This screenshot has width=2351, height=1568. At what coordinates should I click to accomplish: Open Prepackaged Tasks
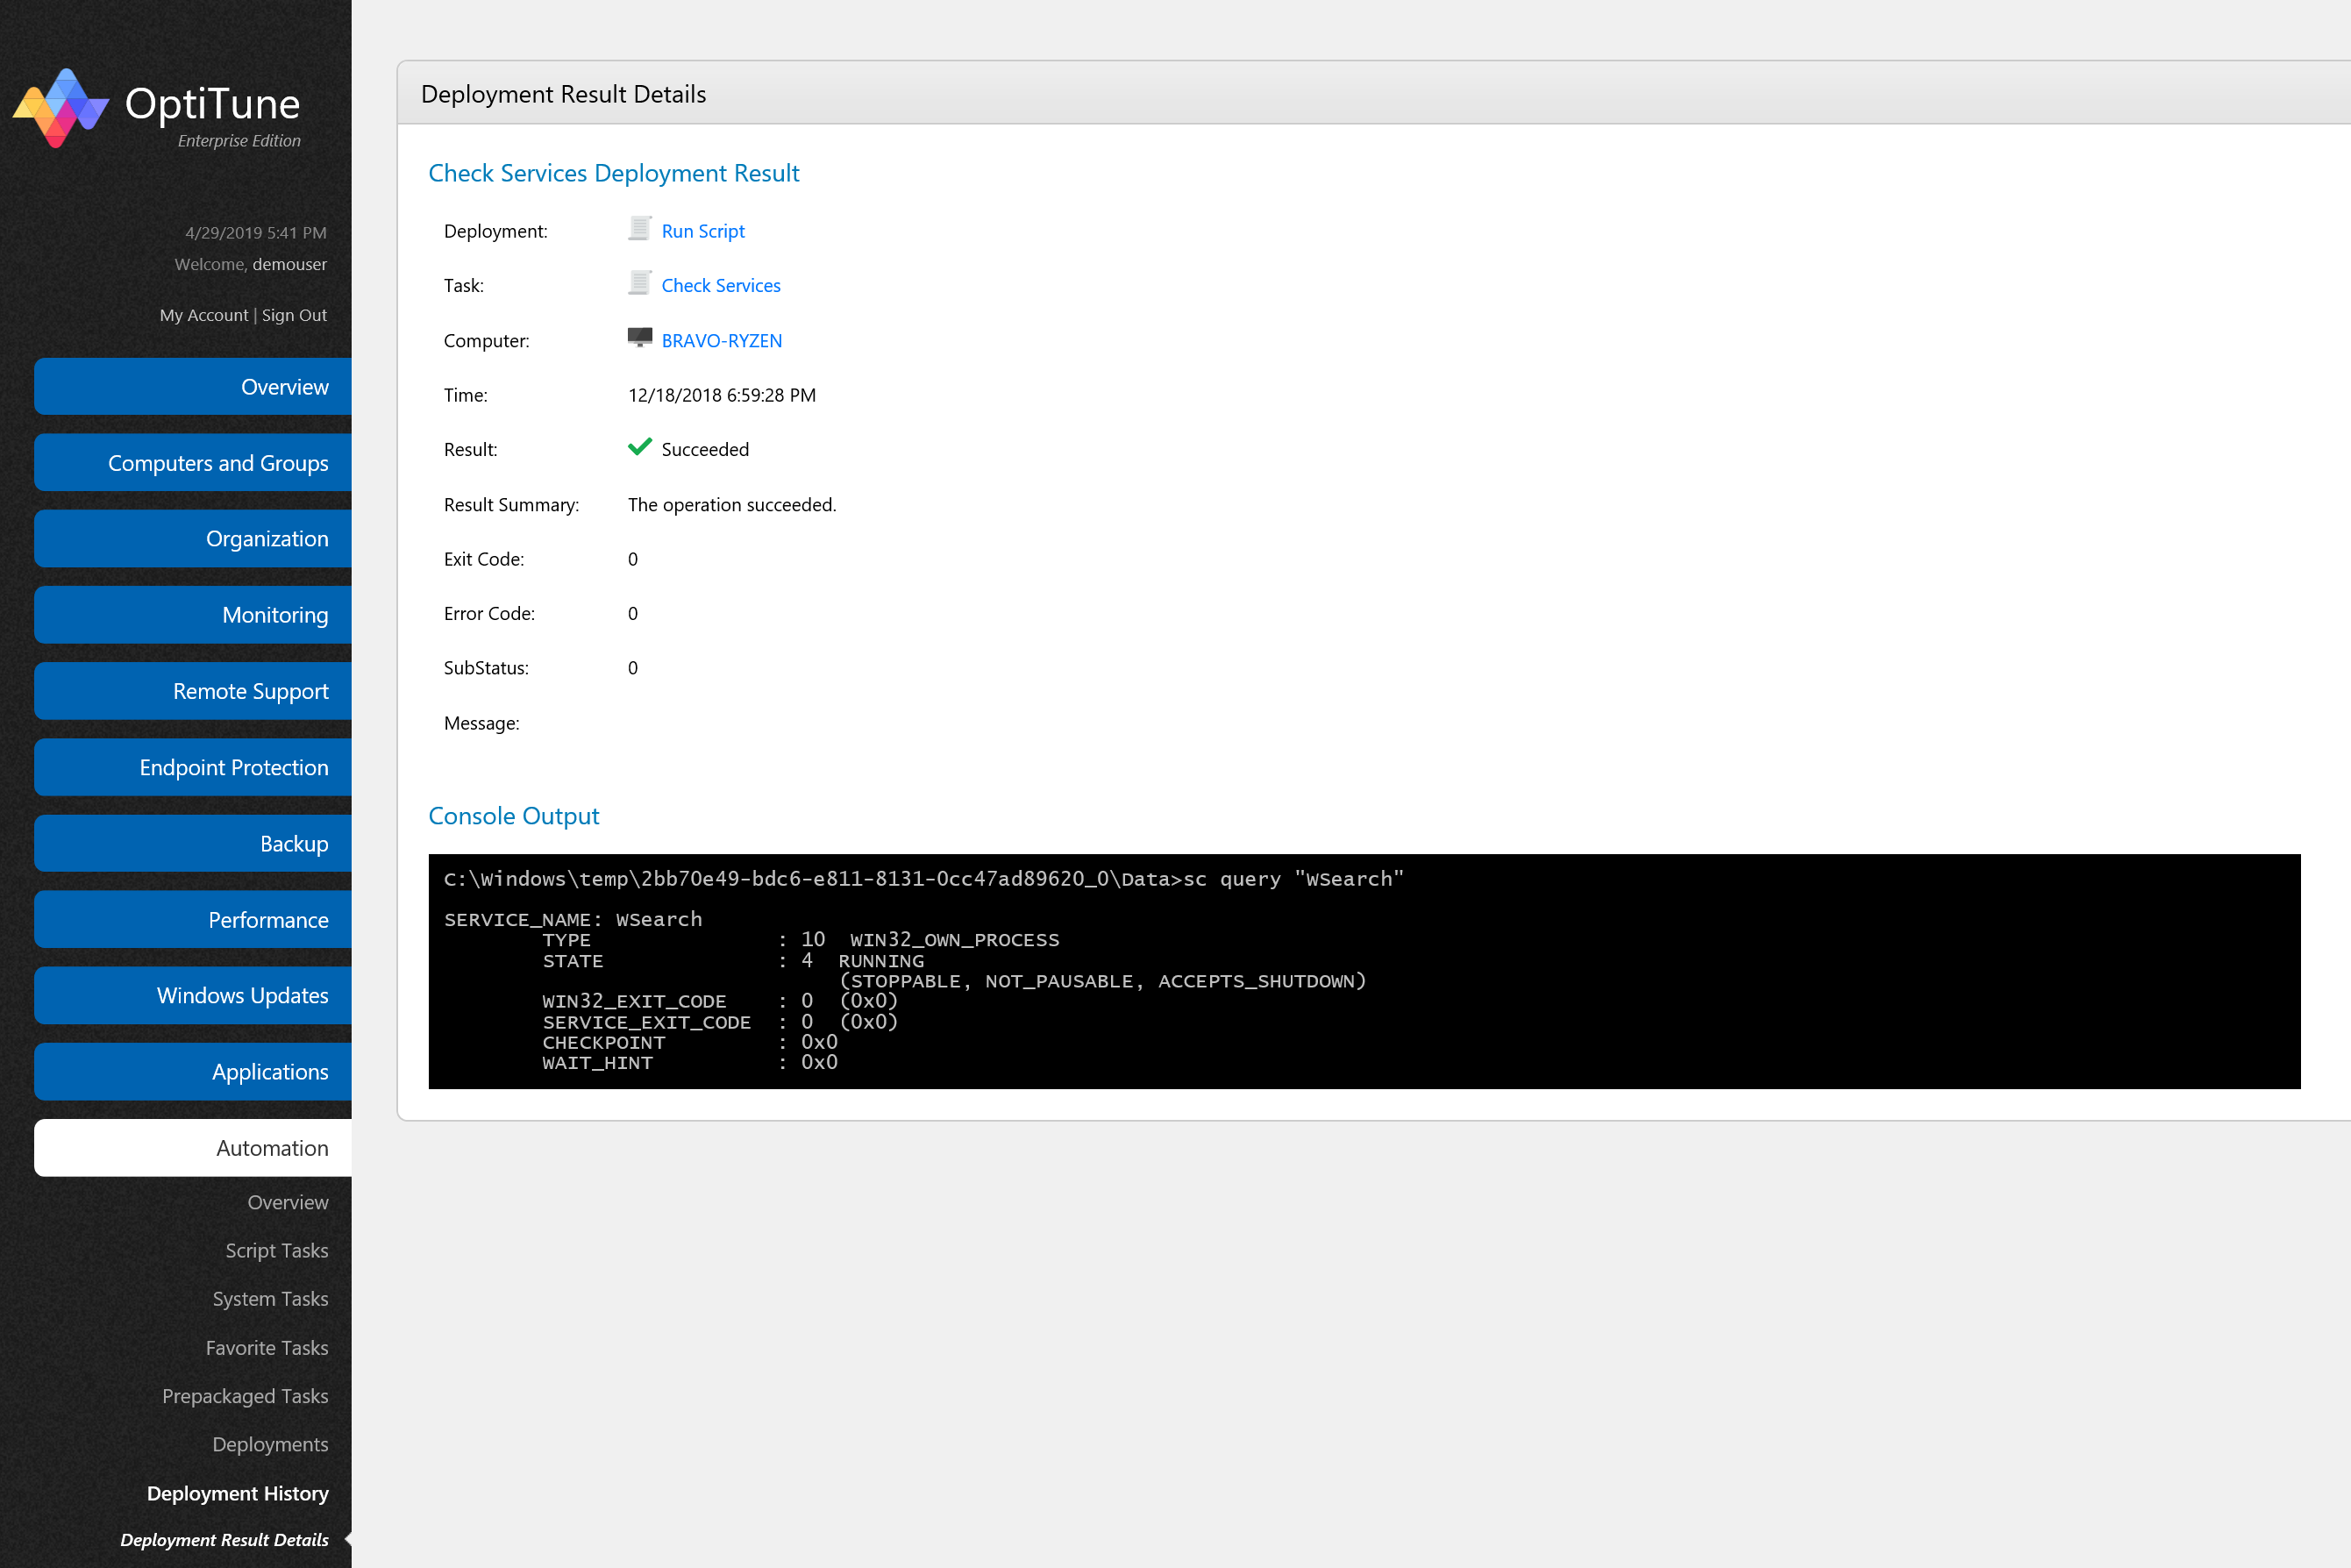click(x=245, y=1396)
